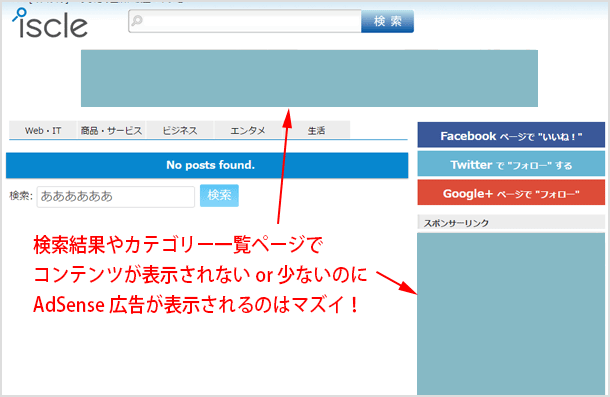
Task: Open the ビジネス category tab
Action: click(x=180, y=130)
